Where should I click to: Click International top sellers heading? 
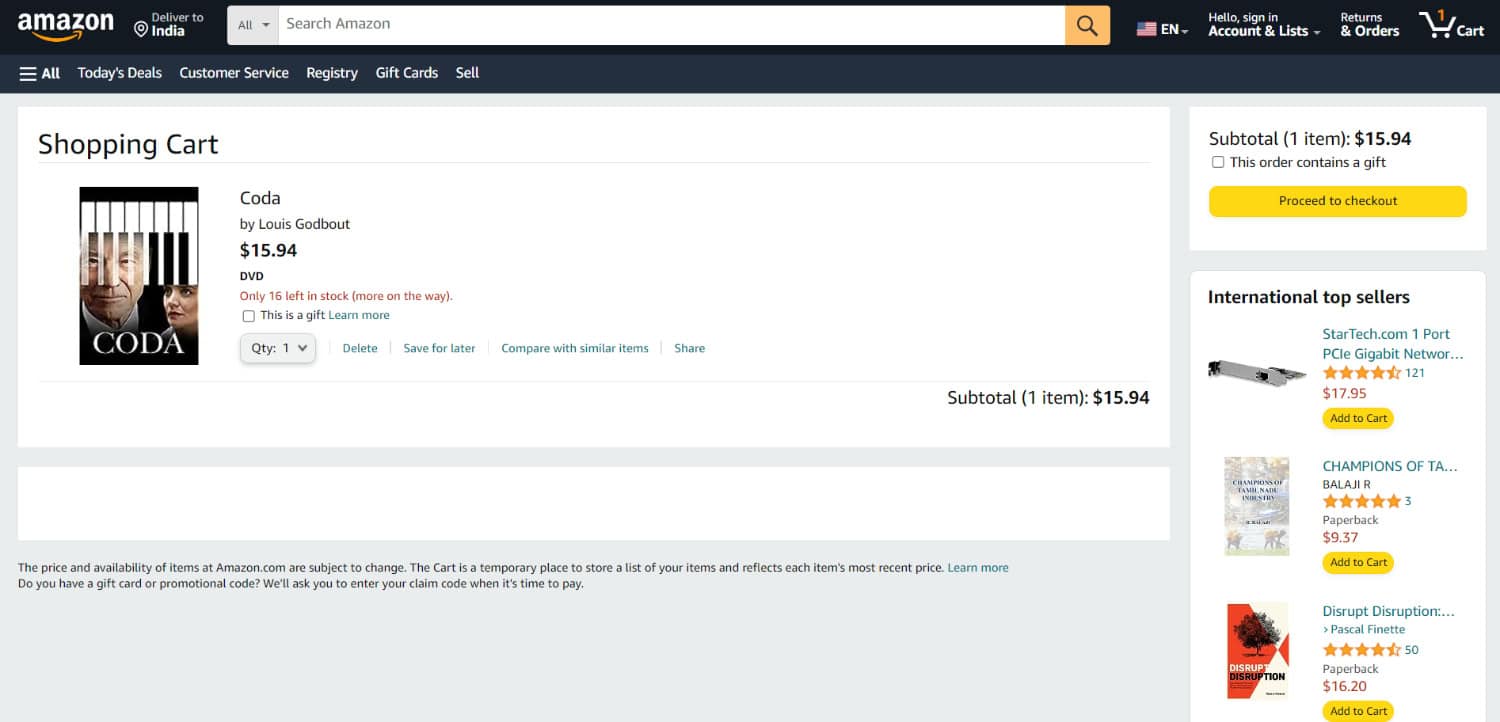point(1309,297)
